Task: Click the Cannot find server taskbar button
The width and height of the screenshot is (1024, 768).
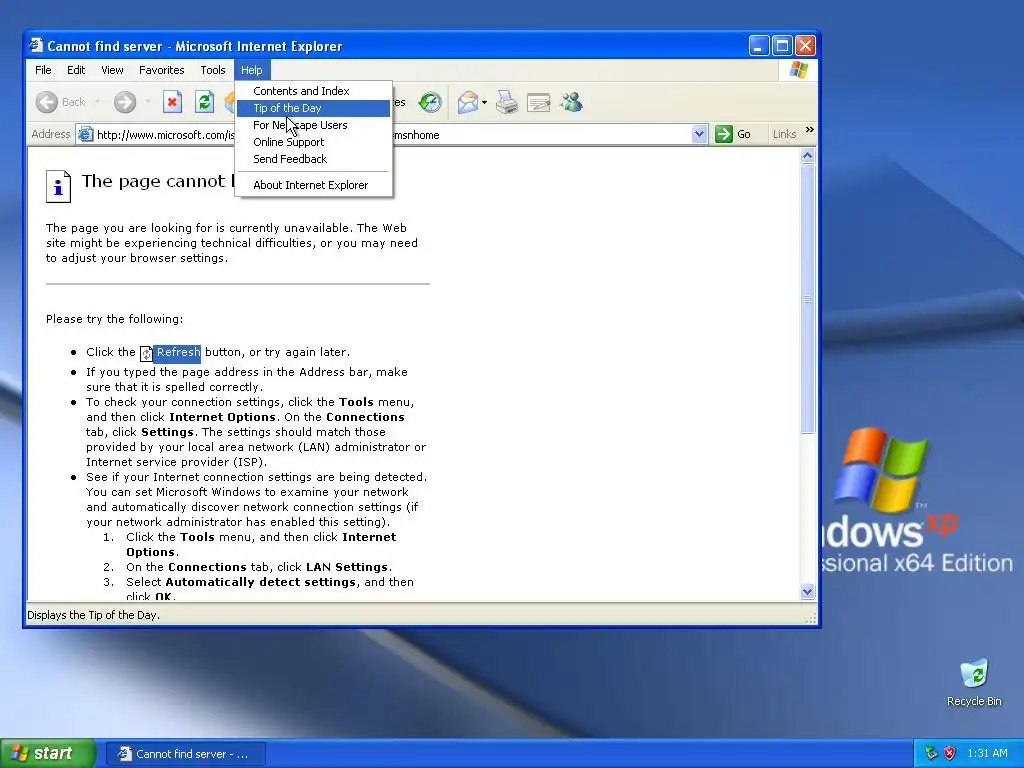Action: coord(185,754)
